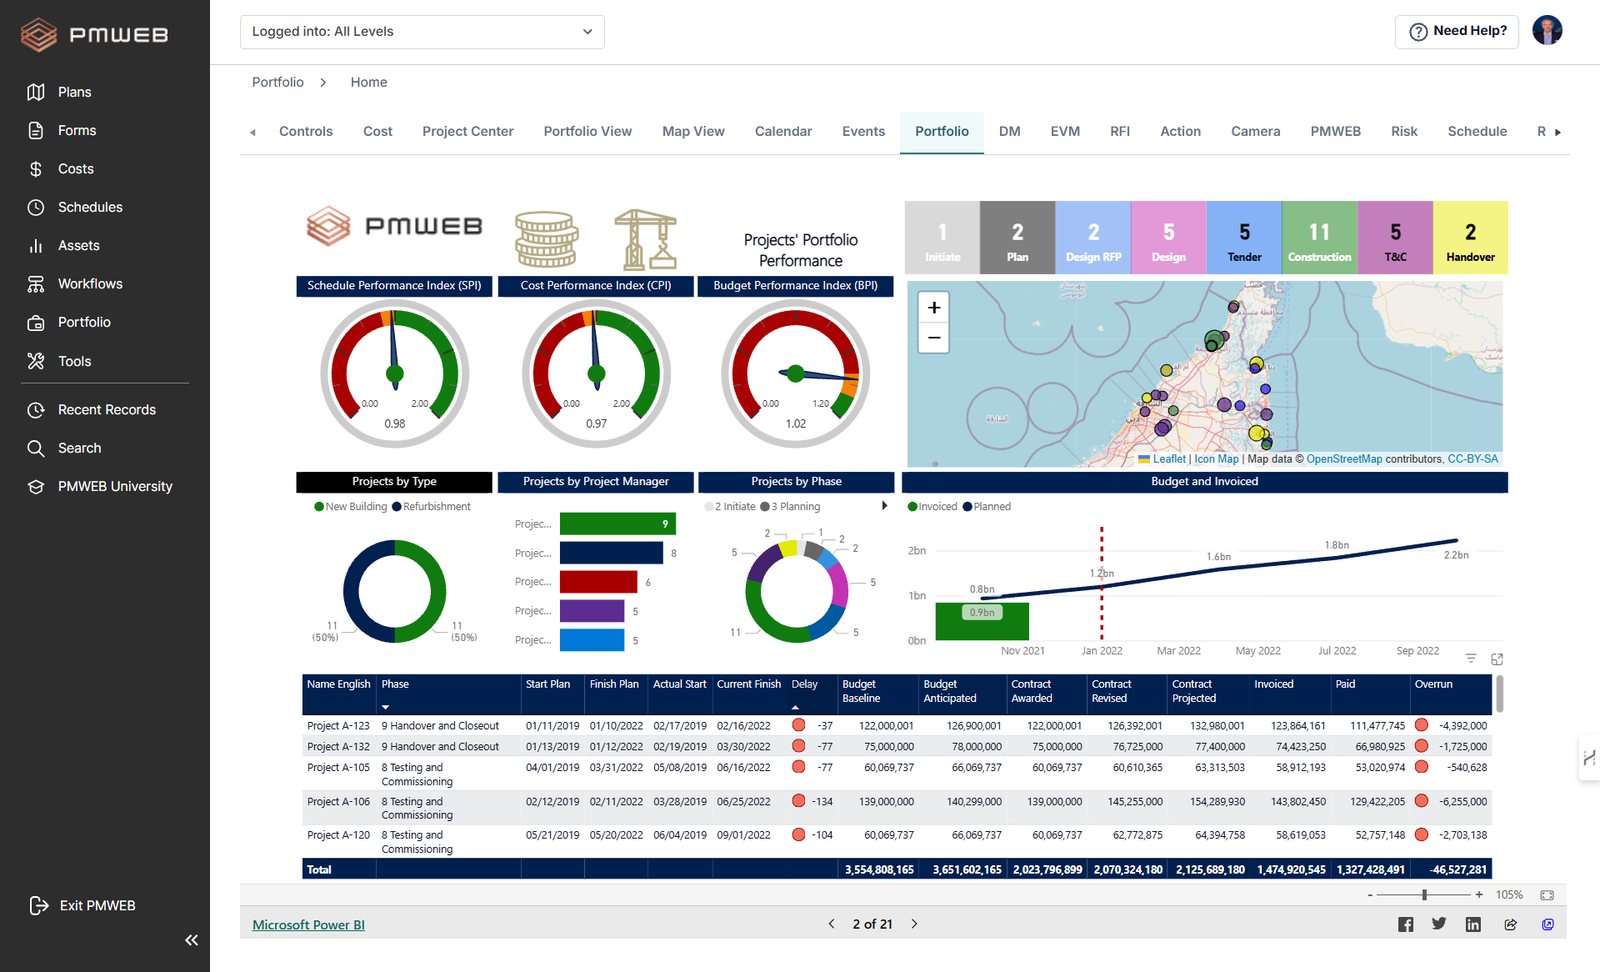Open the PMWEB University icon
Viewport: 1600px width, 972px height.
pos(36,487)
